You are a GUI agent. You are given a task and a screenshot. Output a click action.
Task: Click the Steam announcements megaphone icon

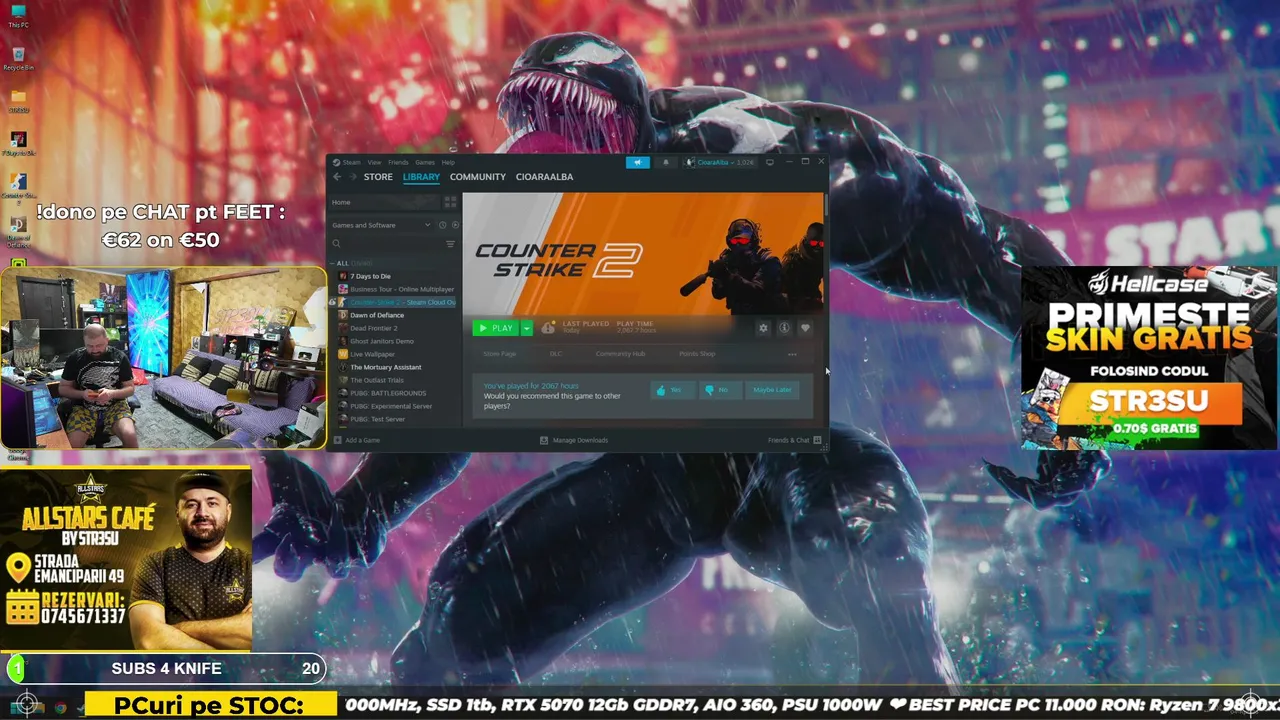point(637,162)
